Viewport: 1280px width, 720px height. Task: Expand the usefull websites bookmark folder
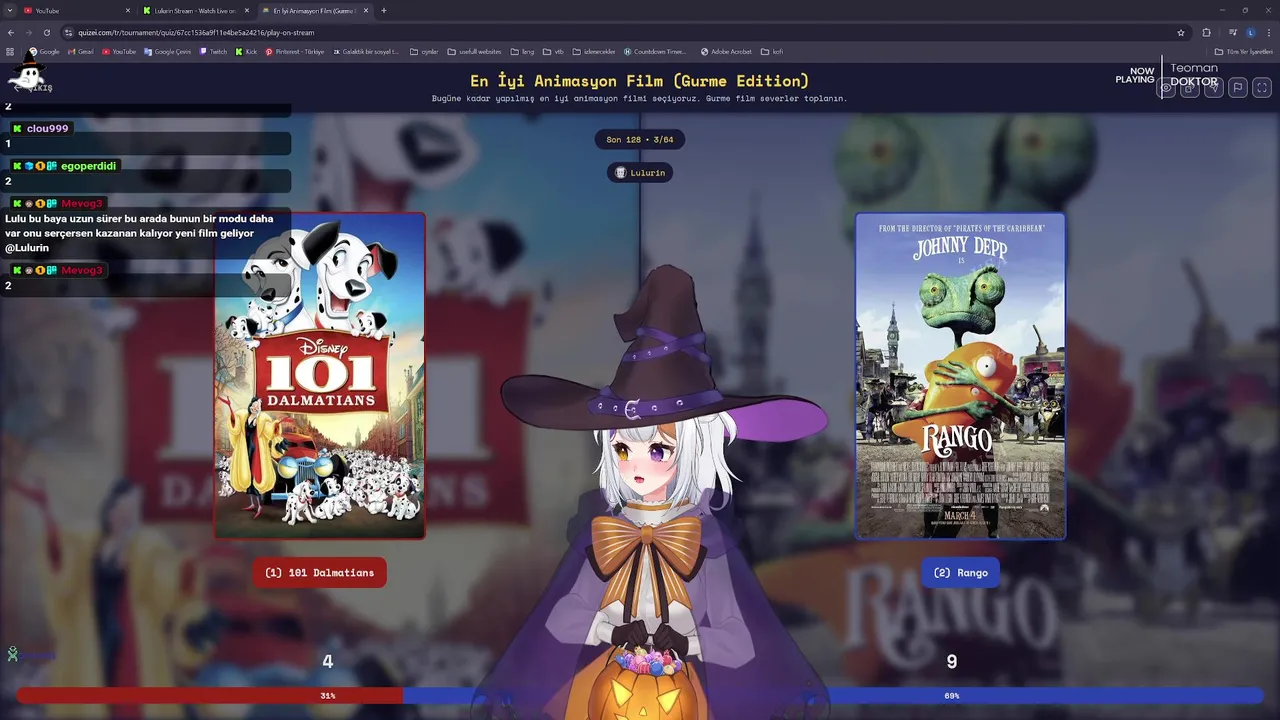pyautogui.click(x=474, y=51)
